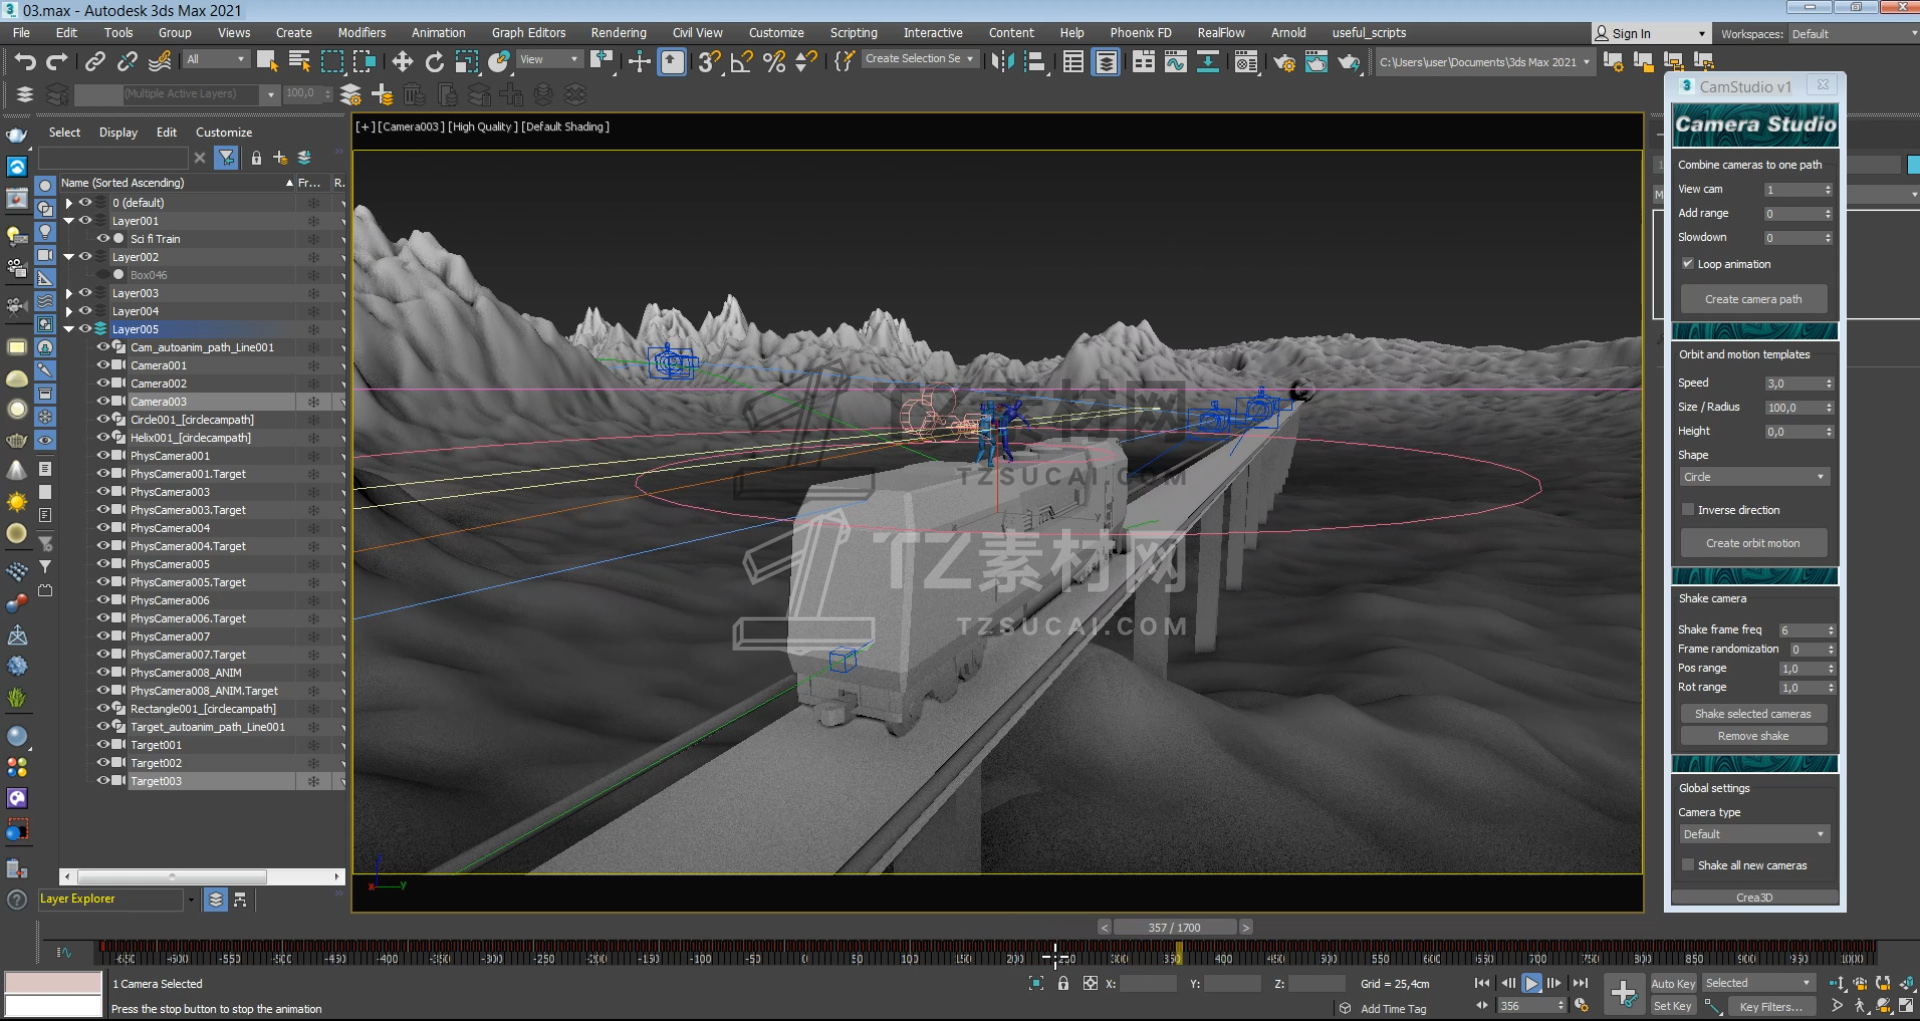This screenshot has width=1920, height=1021.
Task: Select the Rectangular Selection Region tool
Action: 332,62
